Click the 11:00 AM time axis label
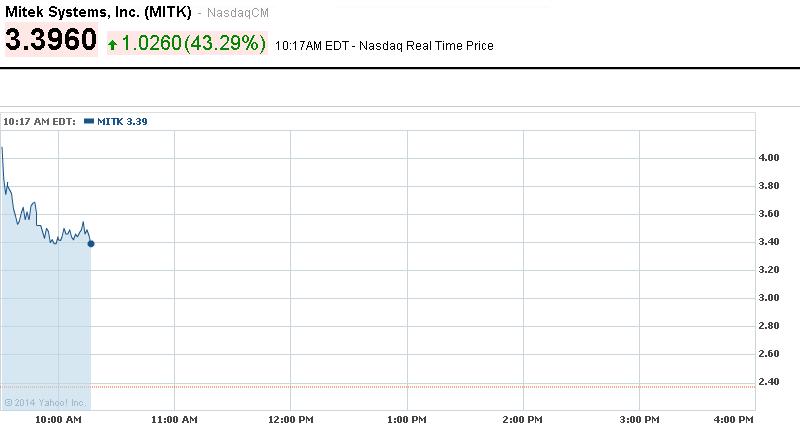The height and width of the screenshot is (427, 800). 175,418
